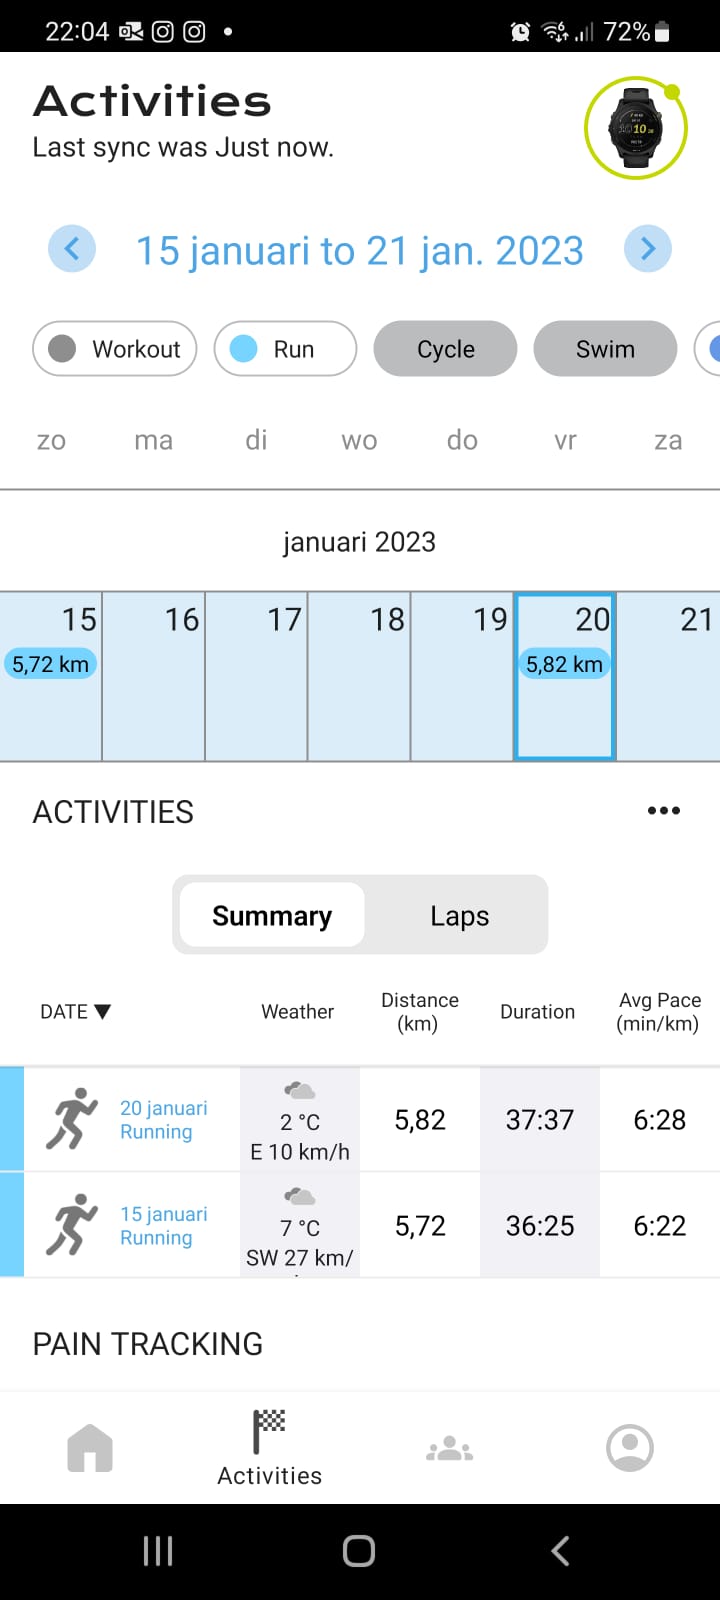
Task: Open the 15 januari Running activity
Action: pyautogui.click(x=164, y=1225)
